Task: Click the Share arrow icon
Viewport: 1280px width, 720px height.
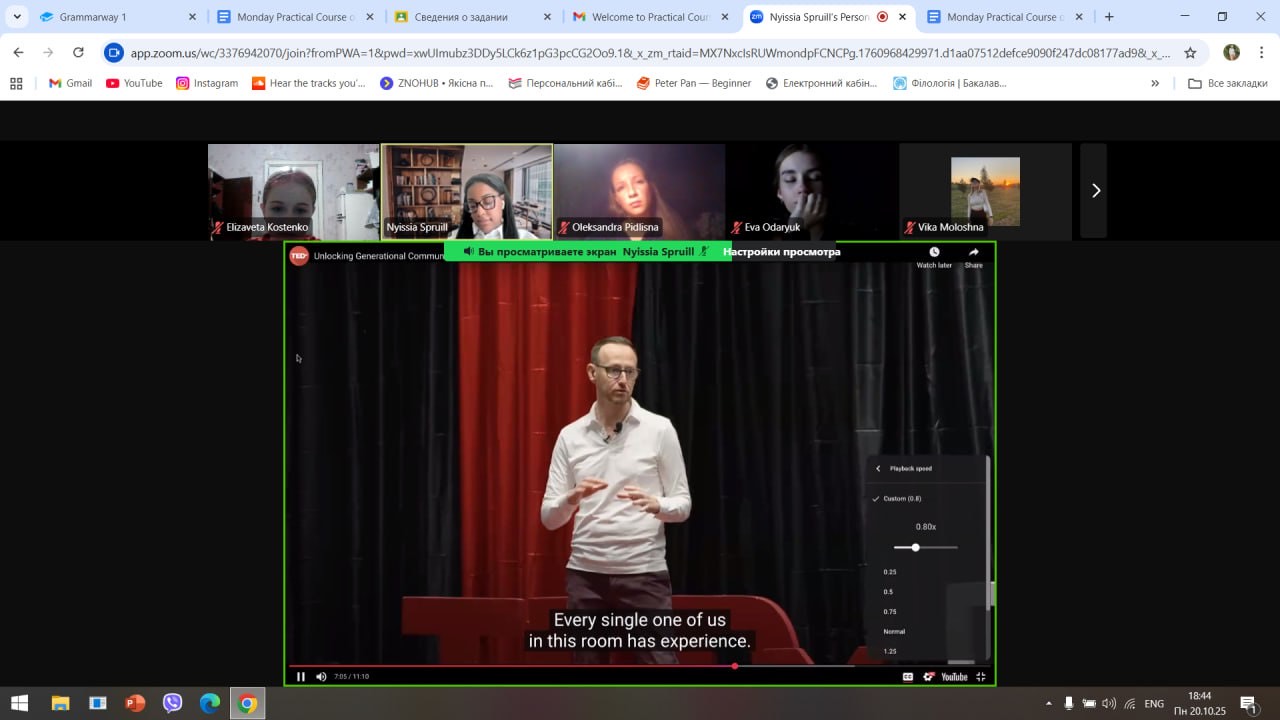Action: tap(973, 253)
